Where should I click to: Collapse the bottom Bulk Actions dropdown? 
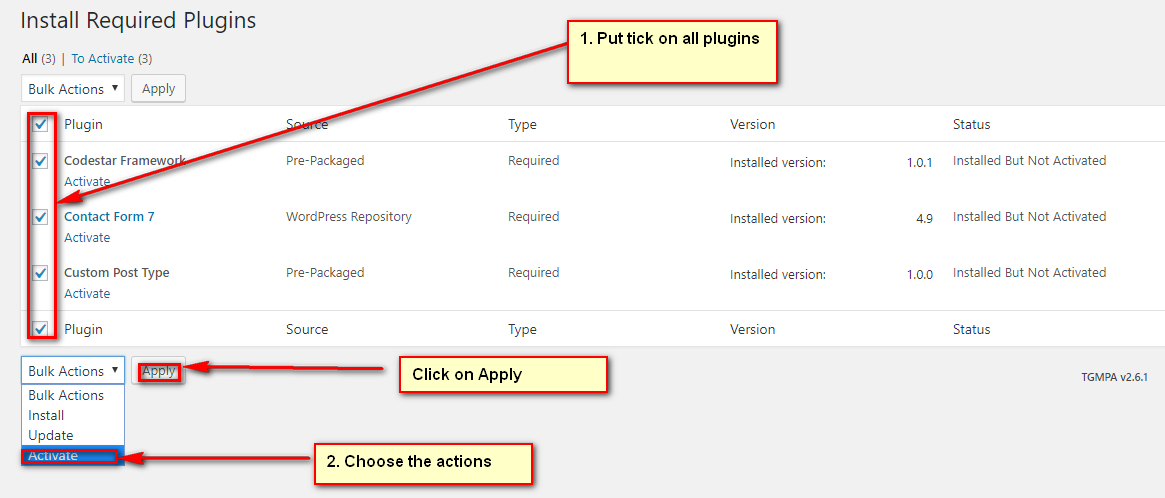73,370
